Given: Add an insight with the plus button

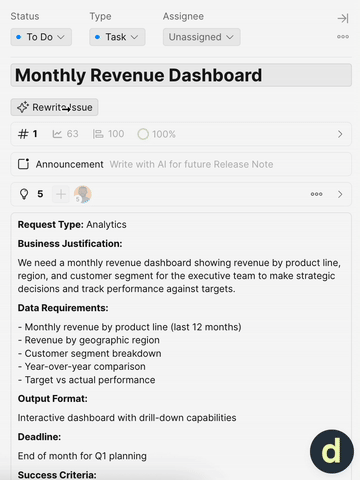Looking at the screenshot, I should (61, 194).
